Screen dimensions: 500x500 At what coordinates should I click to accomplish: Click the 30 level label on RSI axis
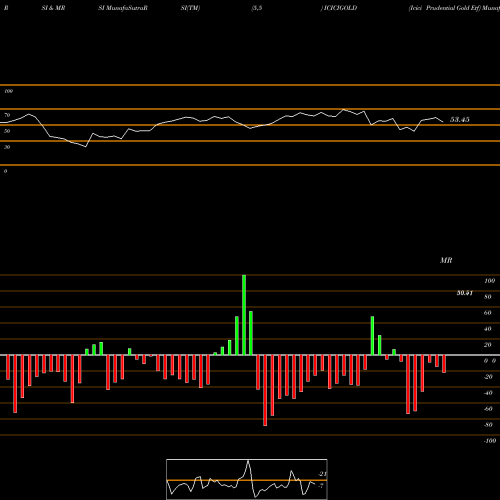tap(7, 147)
